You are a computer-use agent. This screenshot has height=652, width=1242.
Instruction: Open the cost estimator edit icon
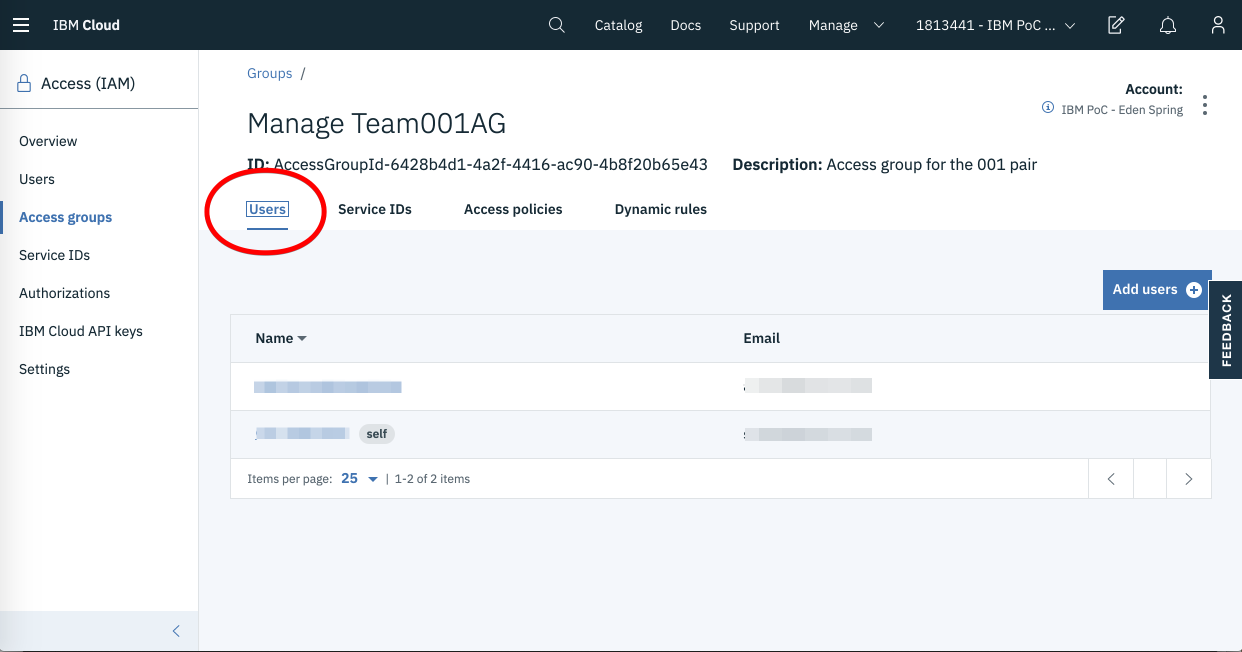(x=1117, y=25)
